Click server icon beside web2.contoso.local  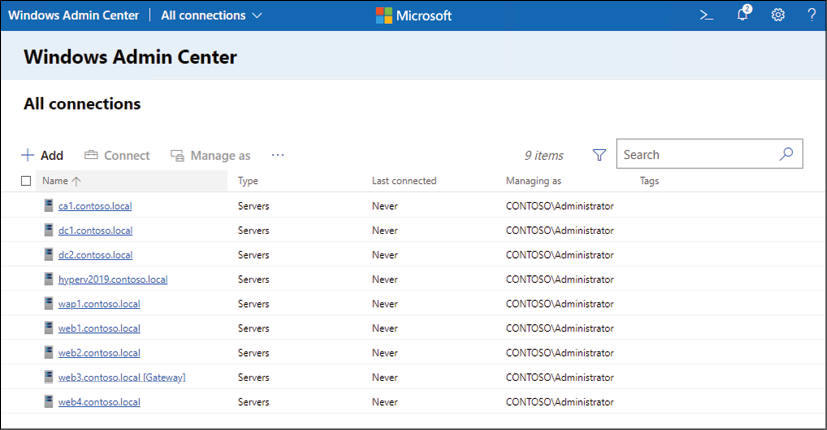49,351
